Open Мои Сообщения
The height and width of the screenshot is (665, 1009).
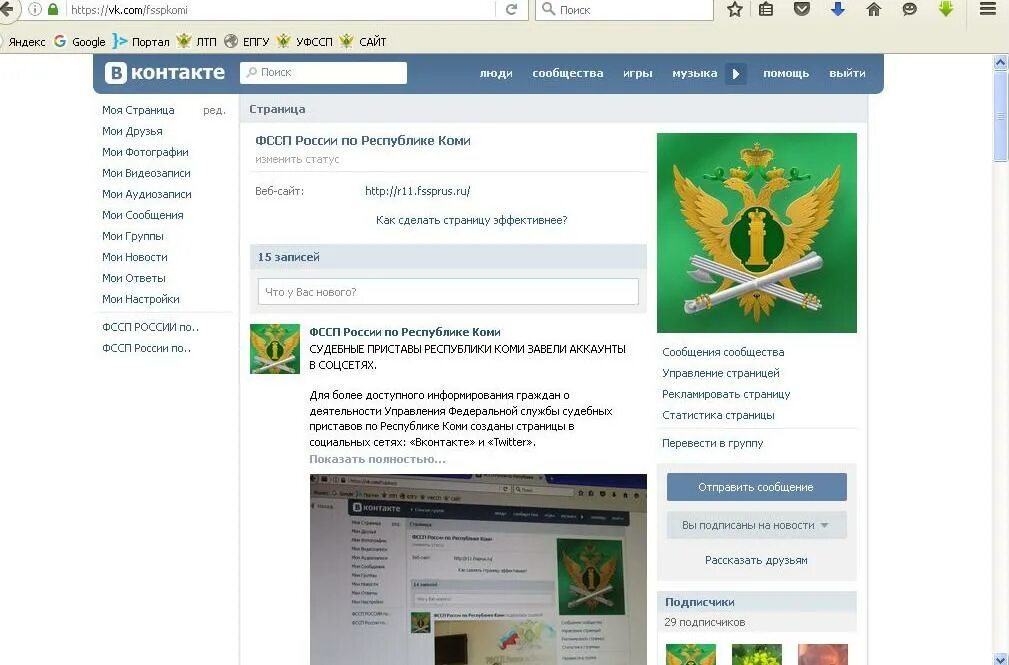[142, 215]
